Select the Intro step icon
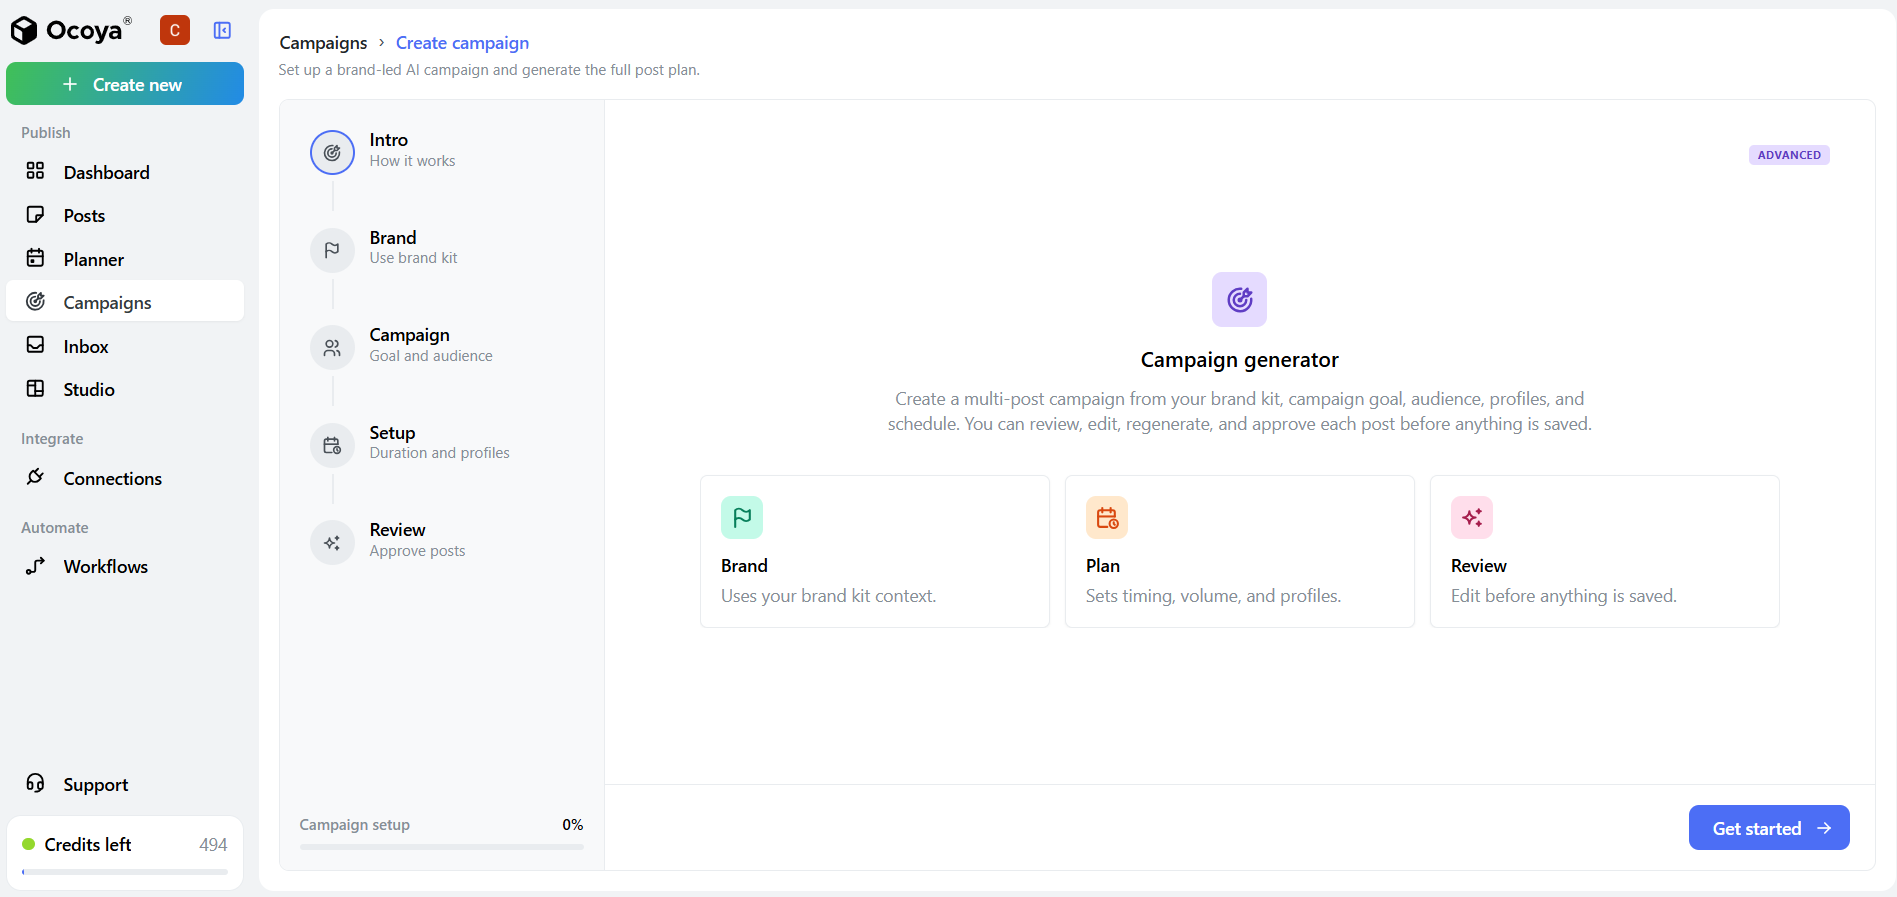1897x897 pixels. click(x=332, y=153)
